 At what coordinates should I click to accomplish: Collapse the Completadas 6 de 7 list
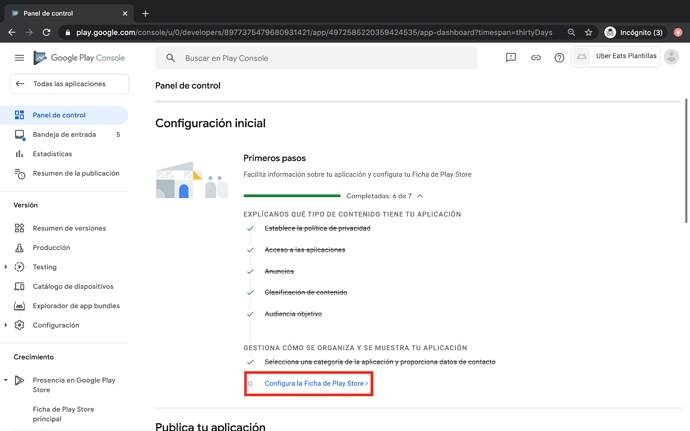tap(420, 196)
